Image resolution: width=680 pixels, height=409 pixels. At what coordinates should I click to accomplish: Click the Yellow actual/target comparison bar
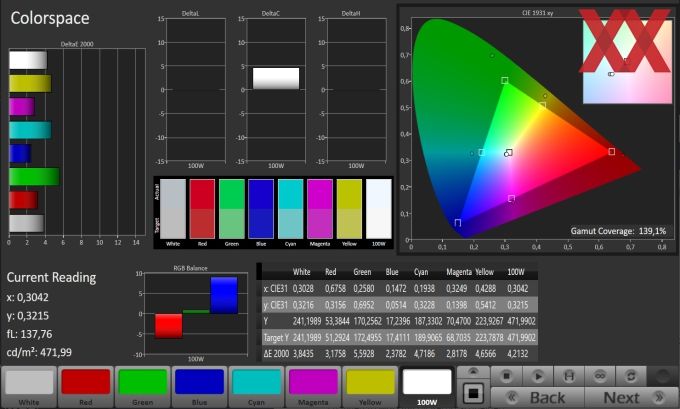tap(349, 209)
